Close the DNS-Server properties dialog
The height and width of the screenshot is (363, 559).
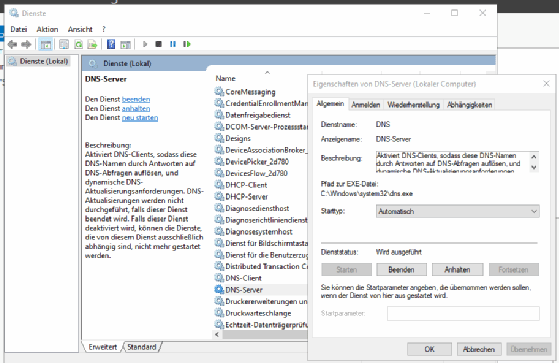pyautogui.click(x=546, y=84)
